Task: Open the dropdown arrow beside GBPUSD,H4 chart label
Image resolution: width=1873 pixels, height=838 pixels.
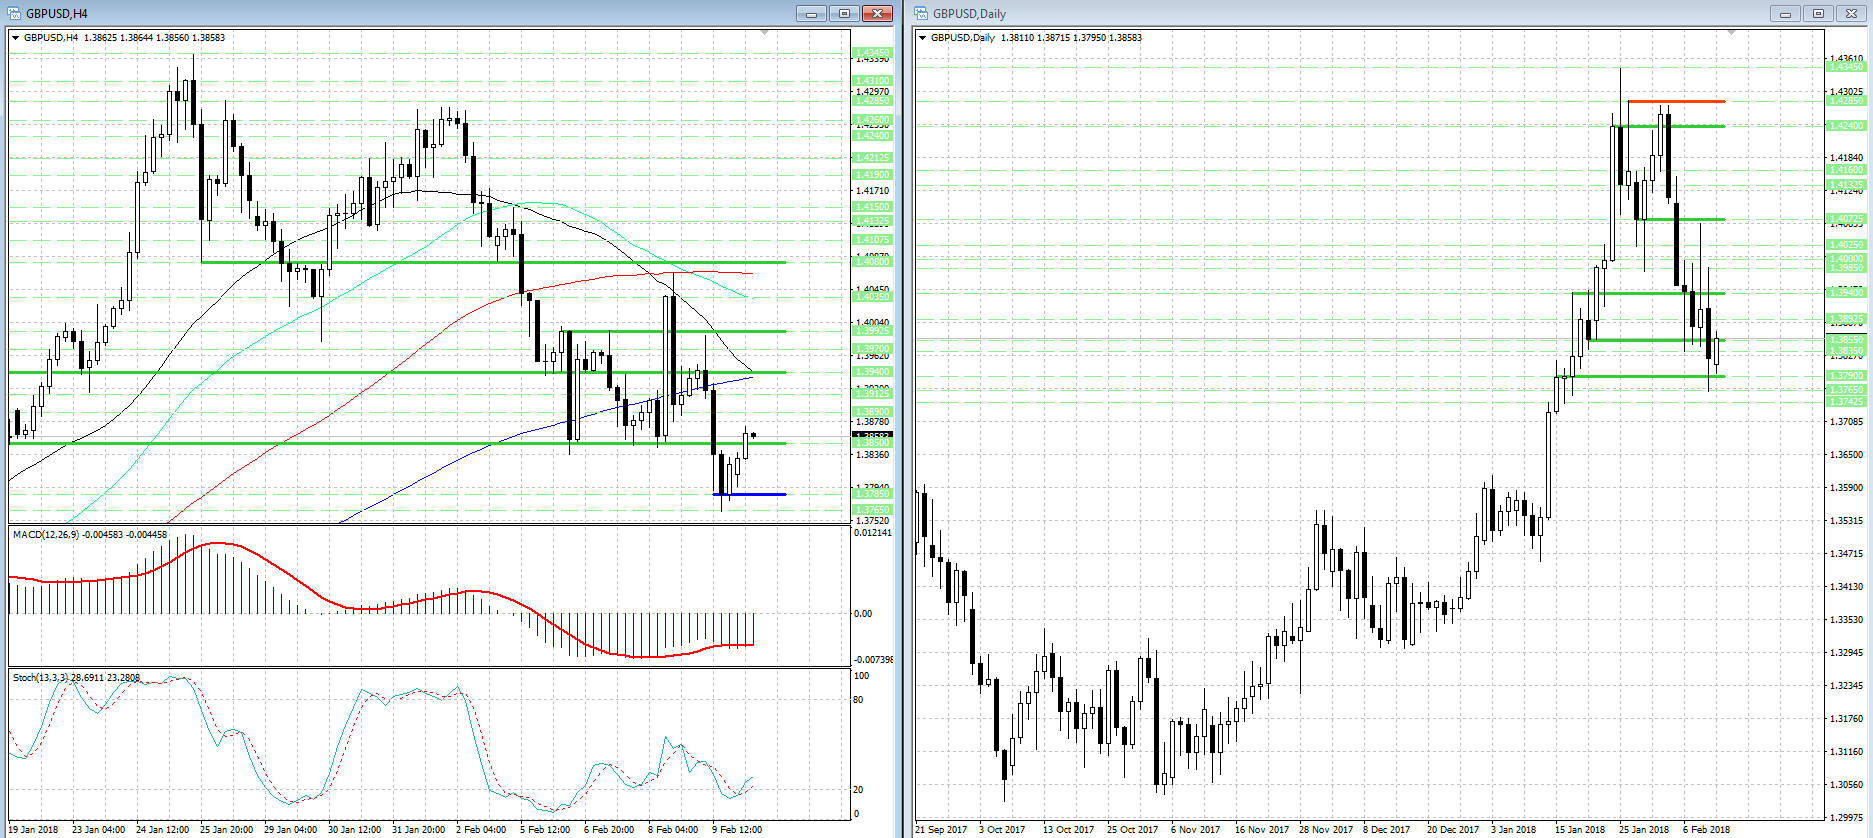Action: pyautogui.click(x=16, y=38)
